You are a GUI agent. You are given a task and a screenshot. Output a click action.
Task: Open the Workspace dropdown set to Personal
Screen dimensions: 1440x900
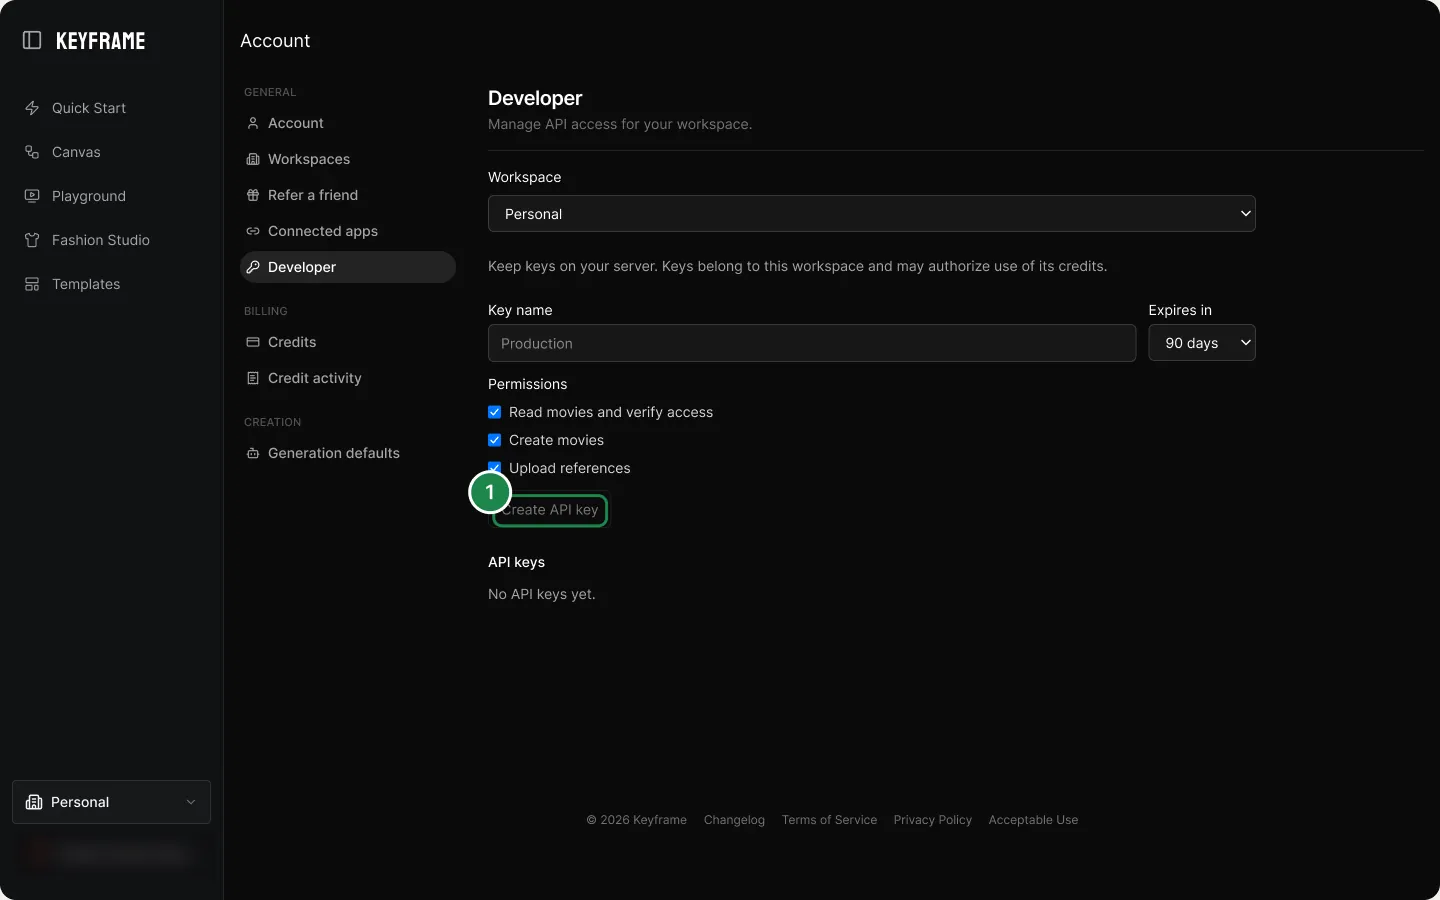pos(872,214)
